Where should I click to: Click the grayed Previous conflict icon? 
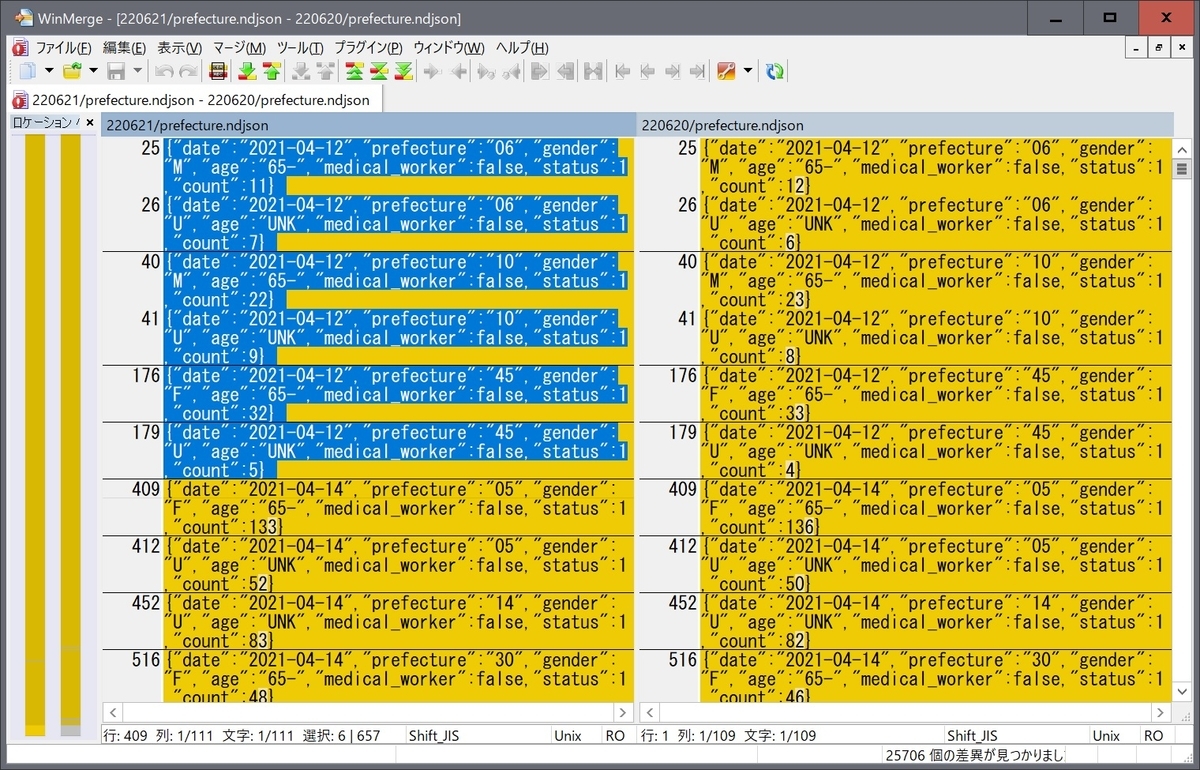tap(324, 71)
